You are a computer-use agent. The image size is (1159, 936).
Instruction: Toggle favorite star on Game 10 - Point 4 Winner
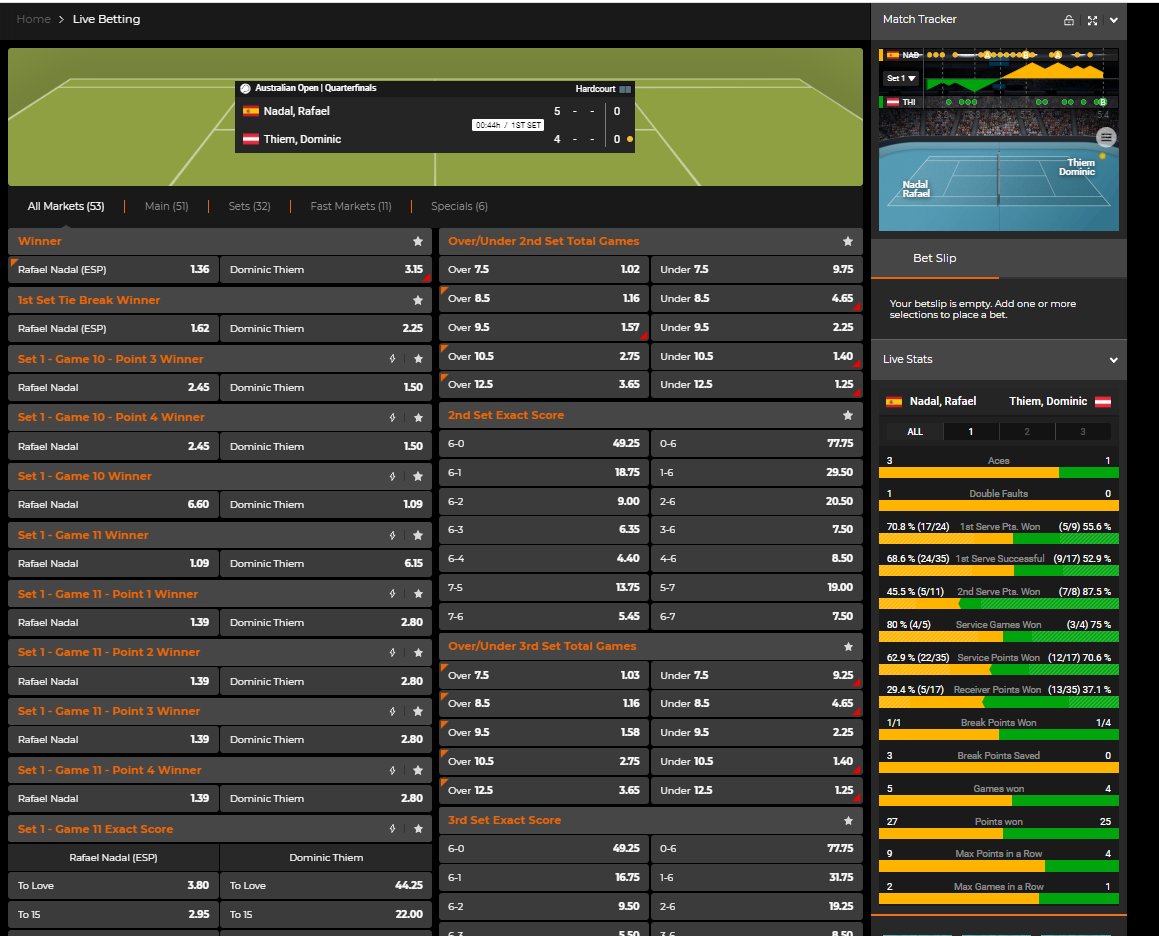418,417
